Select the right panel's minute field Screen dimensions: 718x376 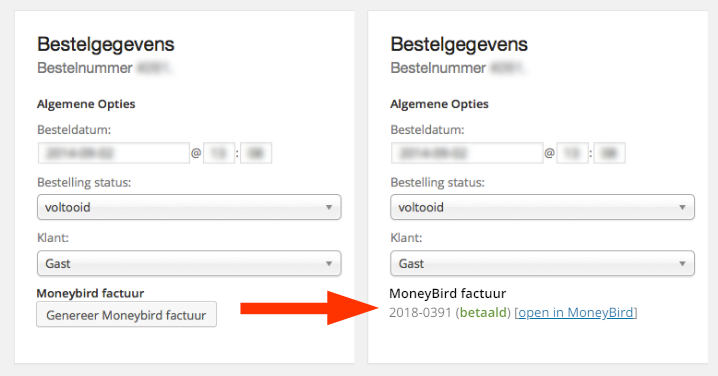click(x=609, y=153)
